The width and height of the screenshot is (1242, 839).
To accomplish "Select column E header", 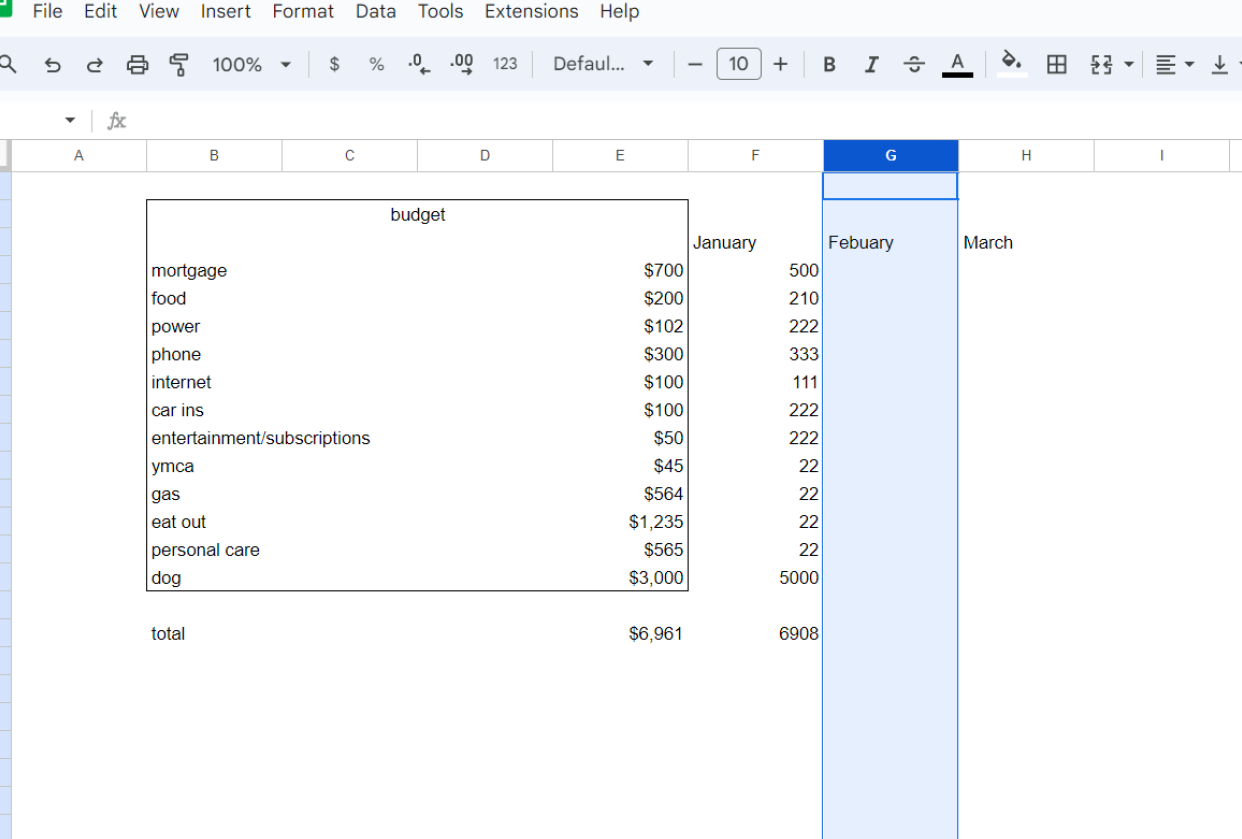I will [620, 155].
